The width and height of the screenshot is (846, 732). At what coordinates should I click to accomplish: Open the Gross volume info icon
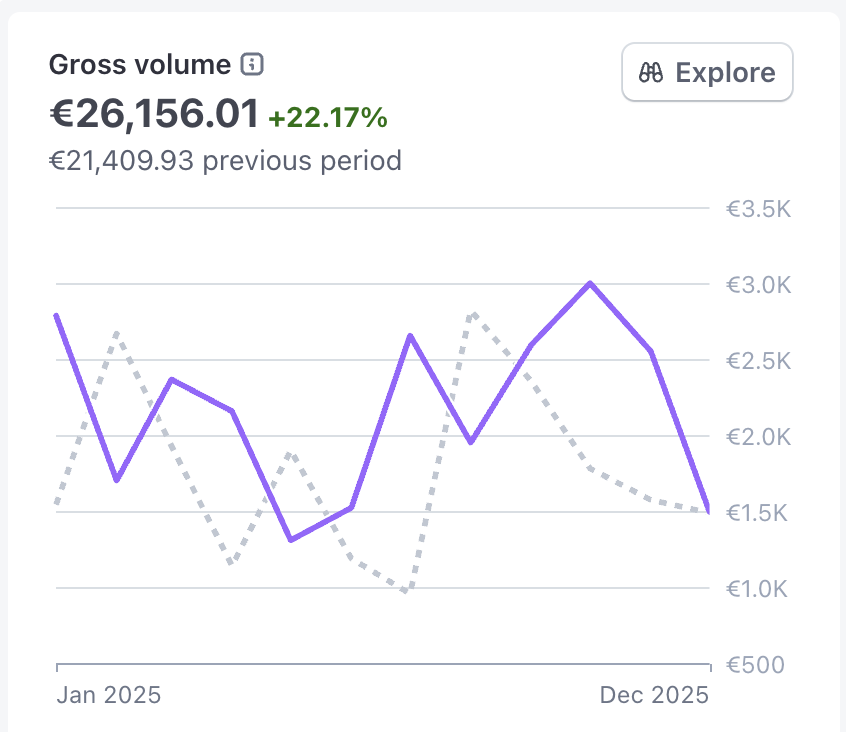click(252, 64)
